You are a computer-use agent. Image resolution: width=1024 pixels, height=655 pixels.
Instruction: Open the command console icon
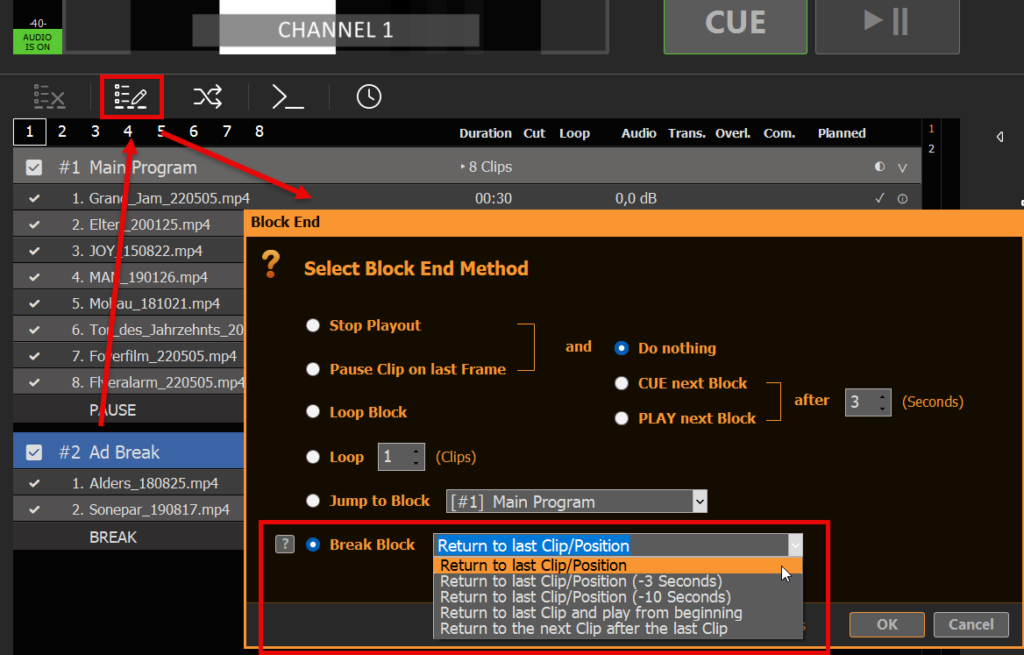[286, 97]
